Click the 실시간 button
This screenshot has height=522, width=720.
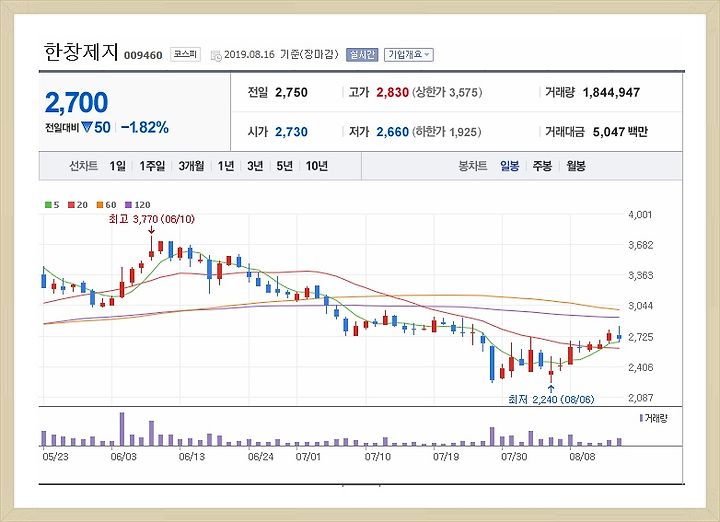362,55
